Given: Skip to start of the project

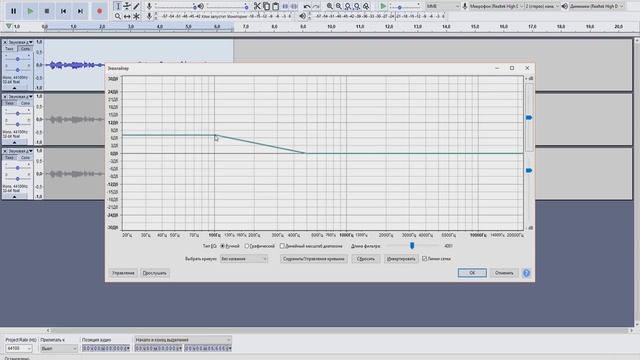Looking at the screenshot, I should [64, 11].
